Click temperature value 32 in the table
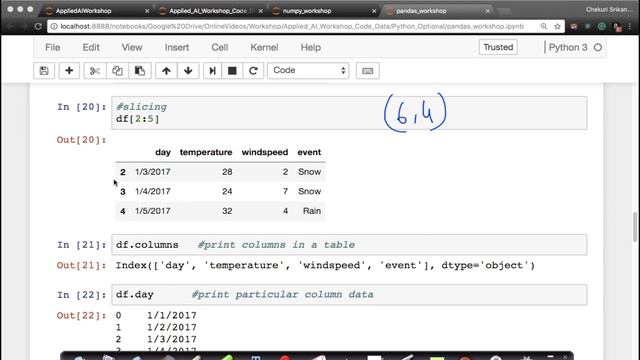This screenshot has height=360, width=640. 227,211
